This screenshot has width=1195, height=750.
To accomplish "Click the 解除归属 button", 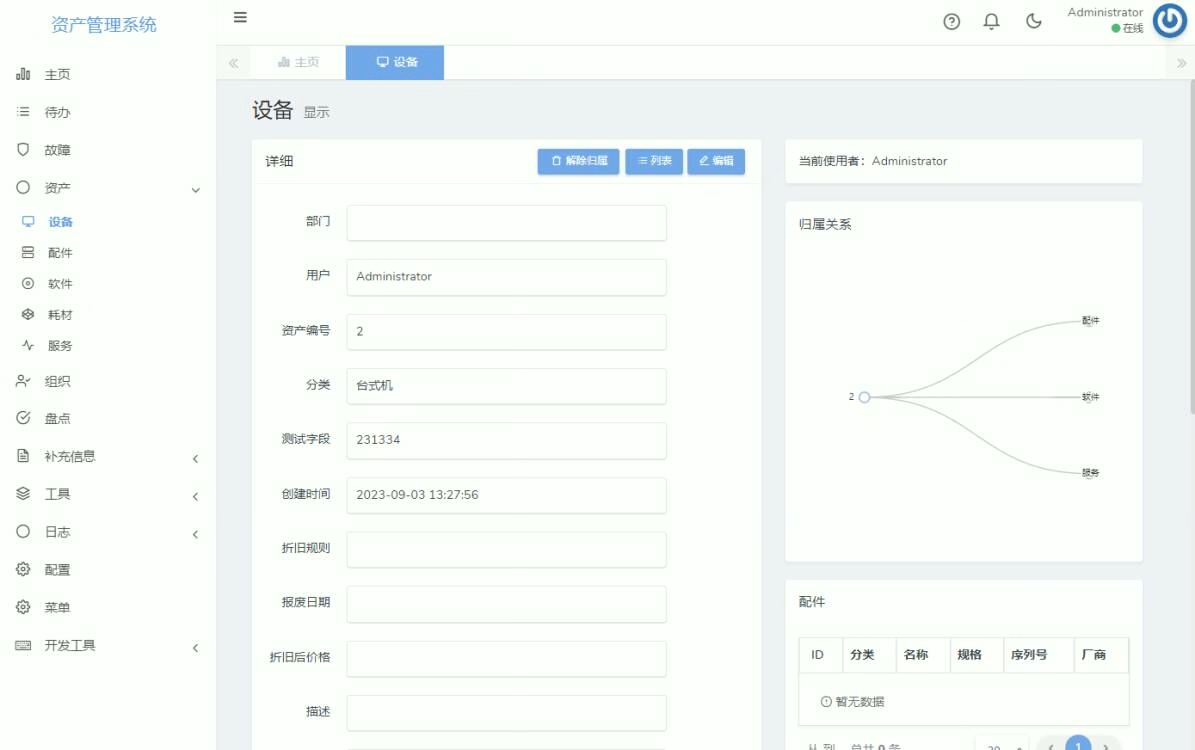I will coord(579,161).
